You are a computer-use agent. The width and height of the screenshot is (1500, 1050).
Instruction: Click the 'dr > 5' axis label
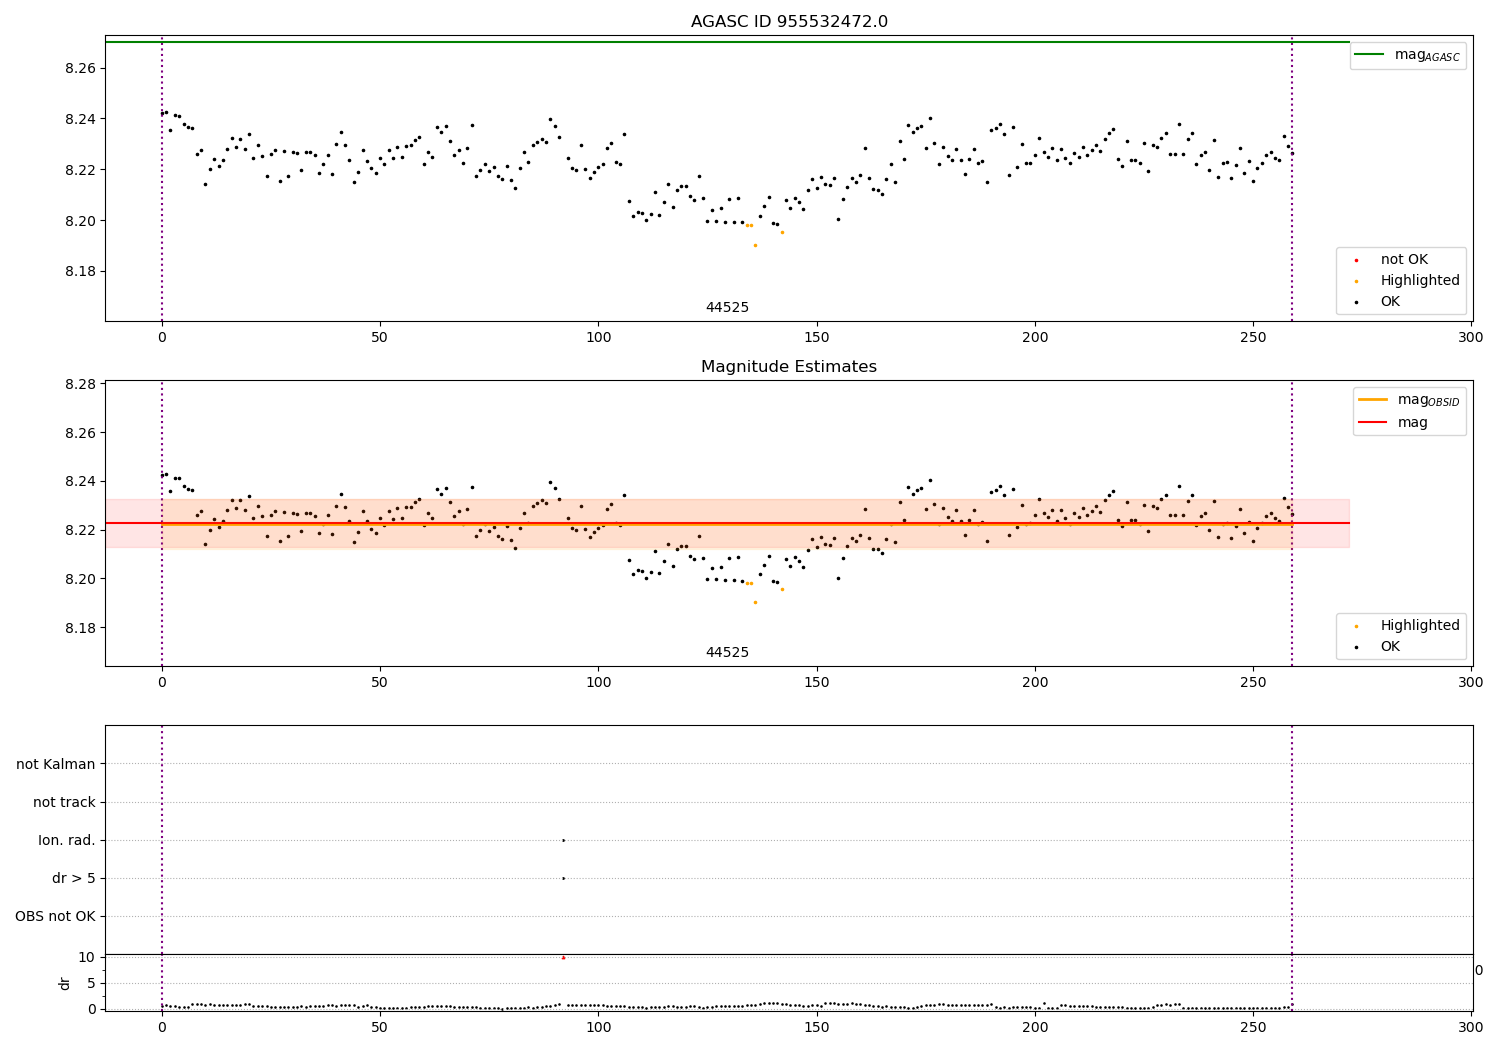coord(74,878)
